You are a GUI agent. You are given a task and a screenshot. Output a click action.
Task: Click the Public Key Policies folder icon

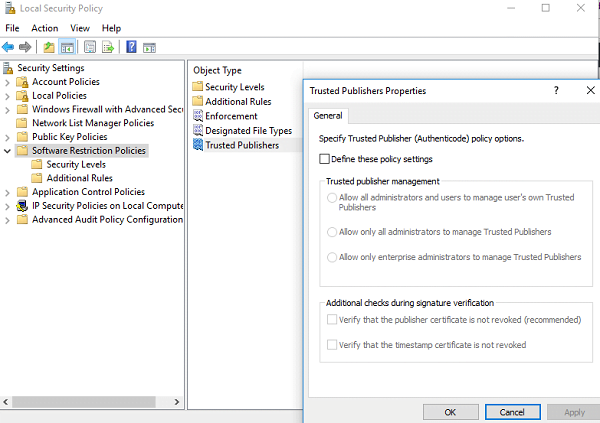click(23, 137)
